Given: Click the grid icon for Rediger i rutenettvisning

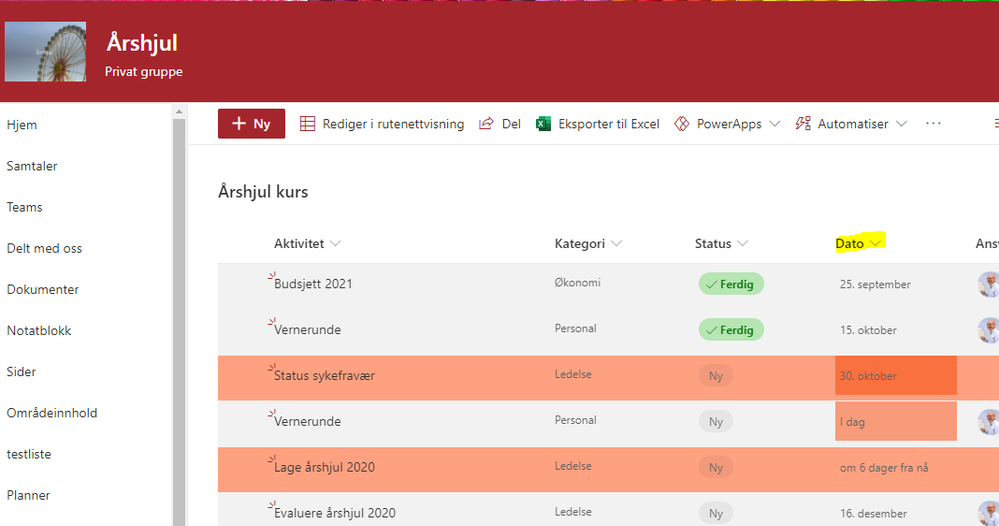Looking at the screenshot, I should pos(307,124).
